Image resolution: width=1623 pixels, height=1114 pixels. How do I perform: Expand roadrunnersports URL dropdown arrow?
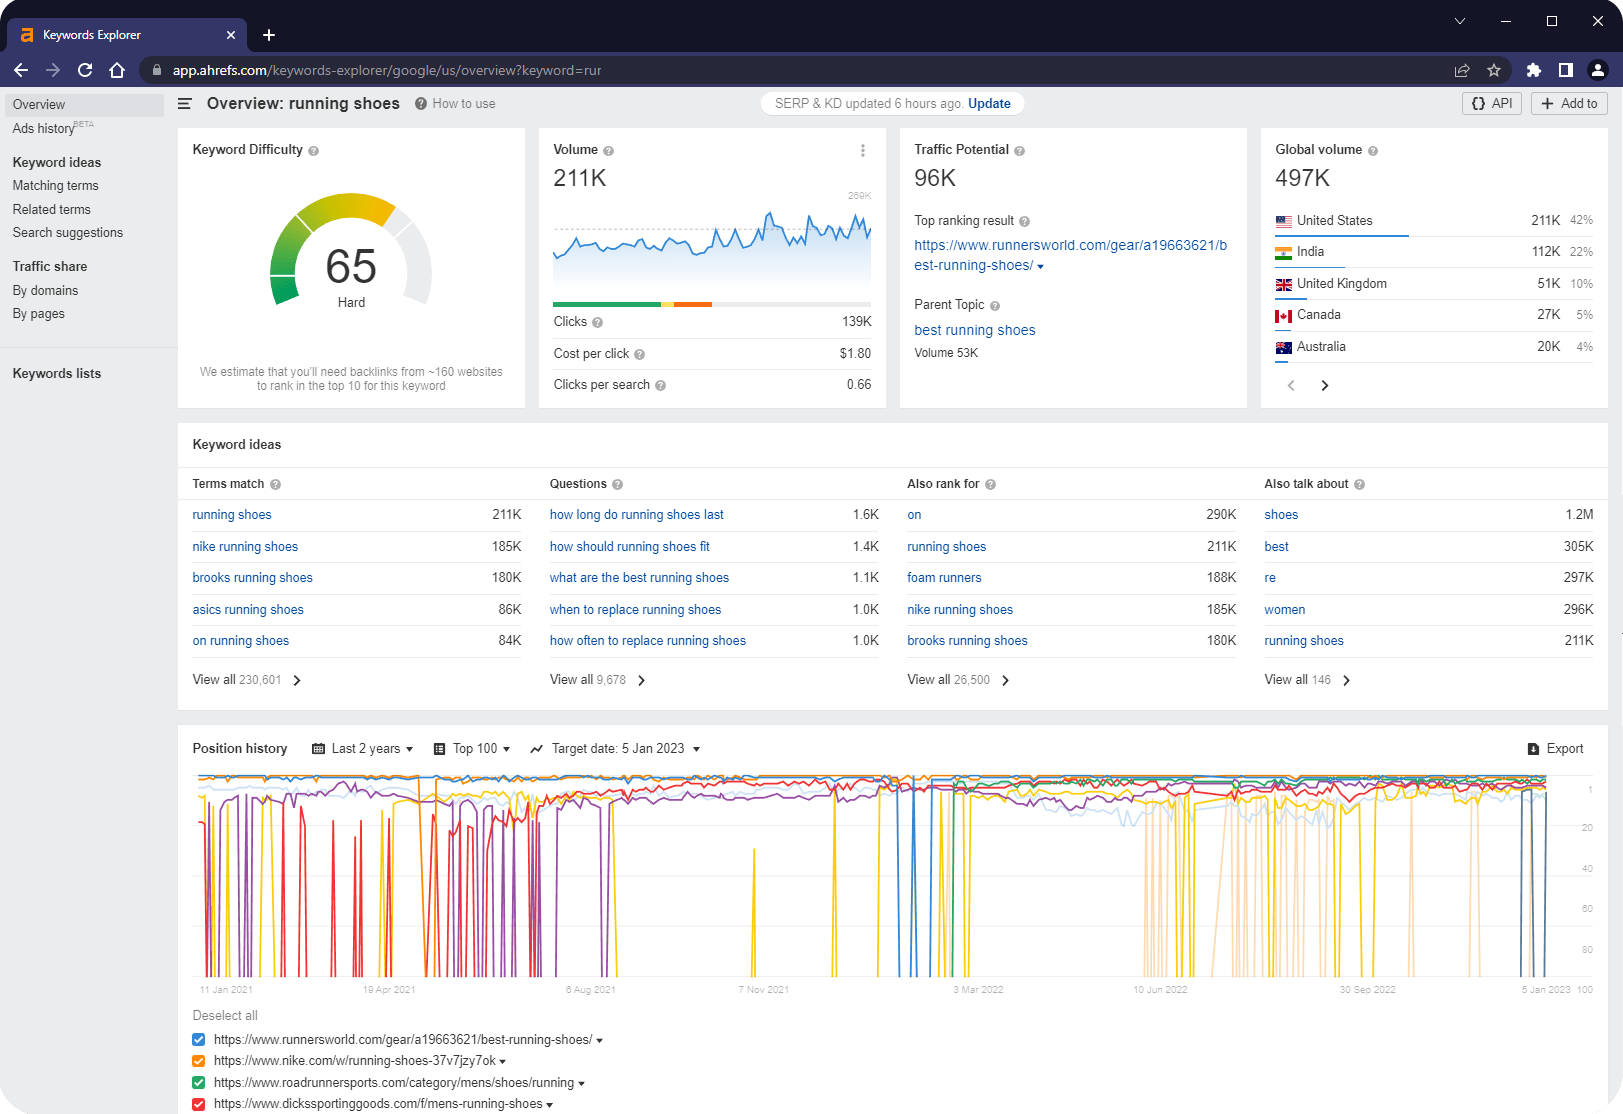[581, 1084]
